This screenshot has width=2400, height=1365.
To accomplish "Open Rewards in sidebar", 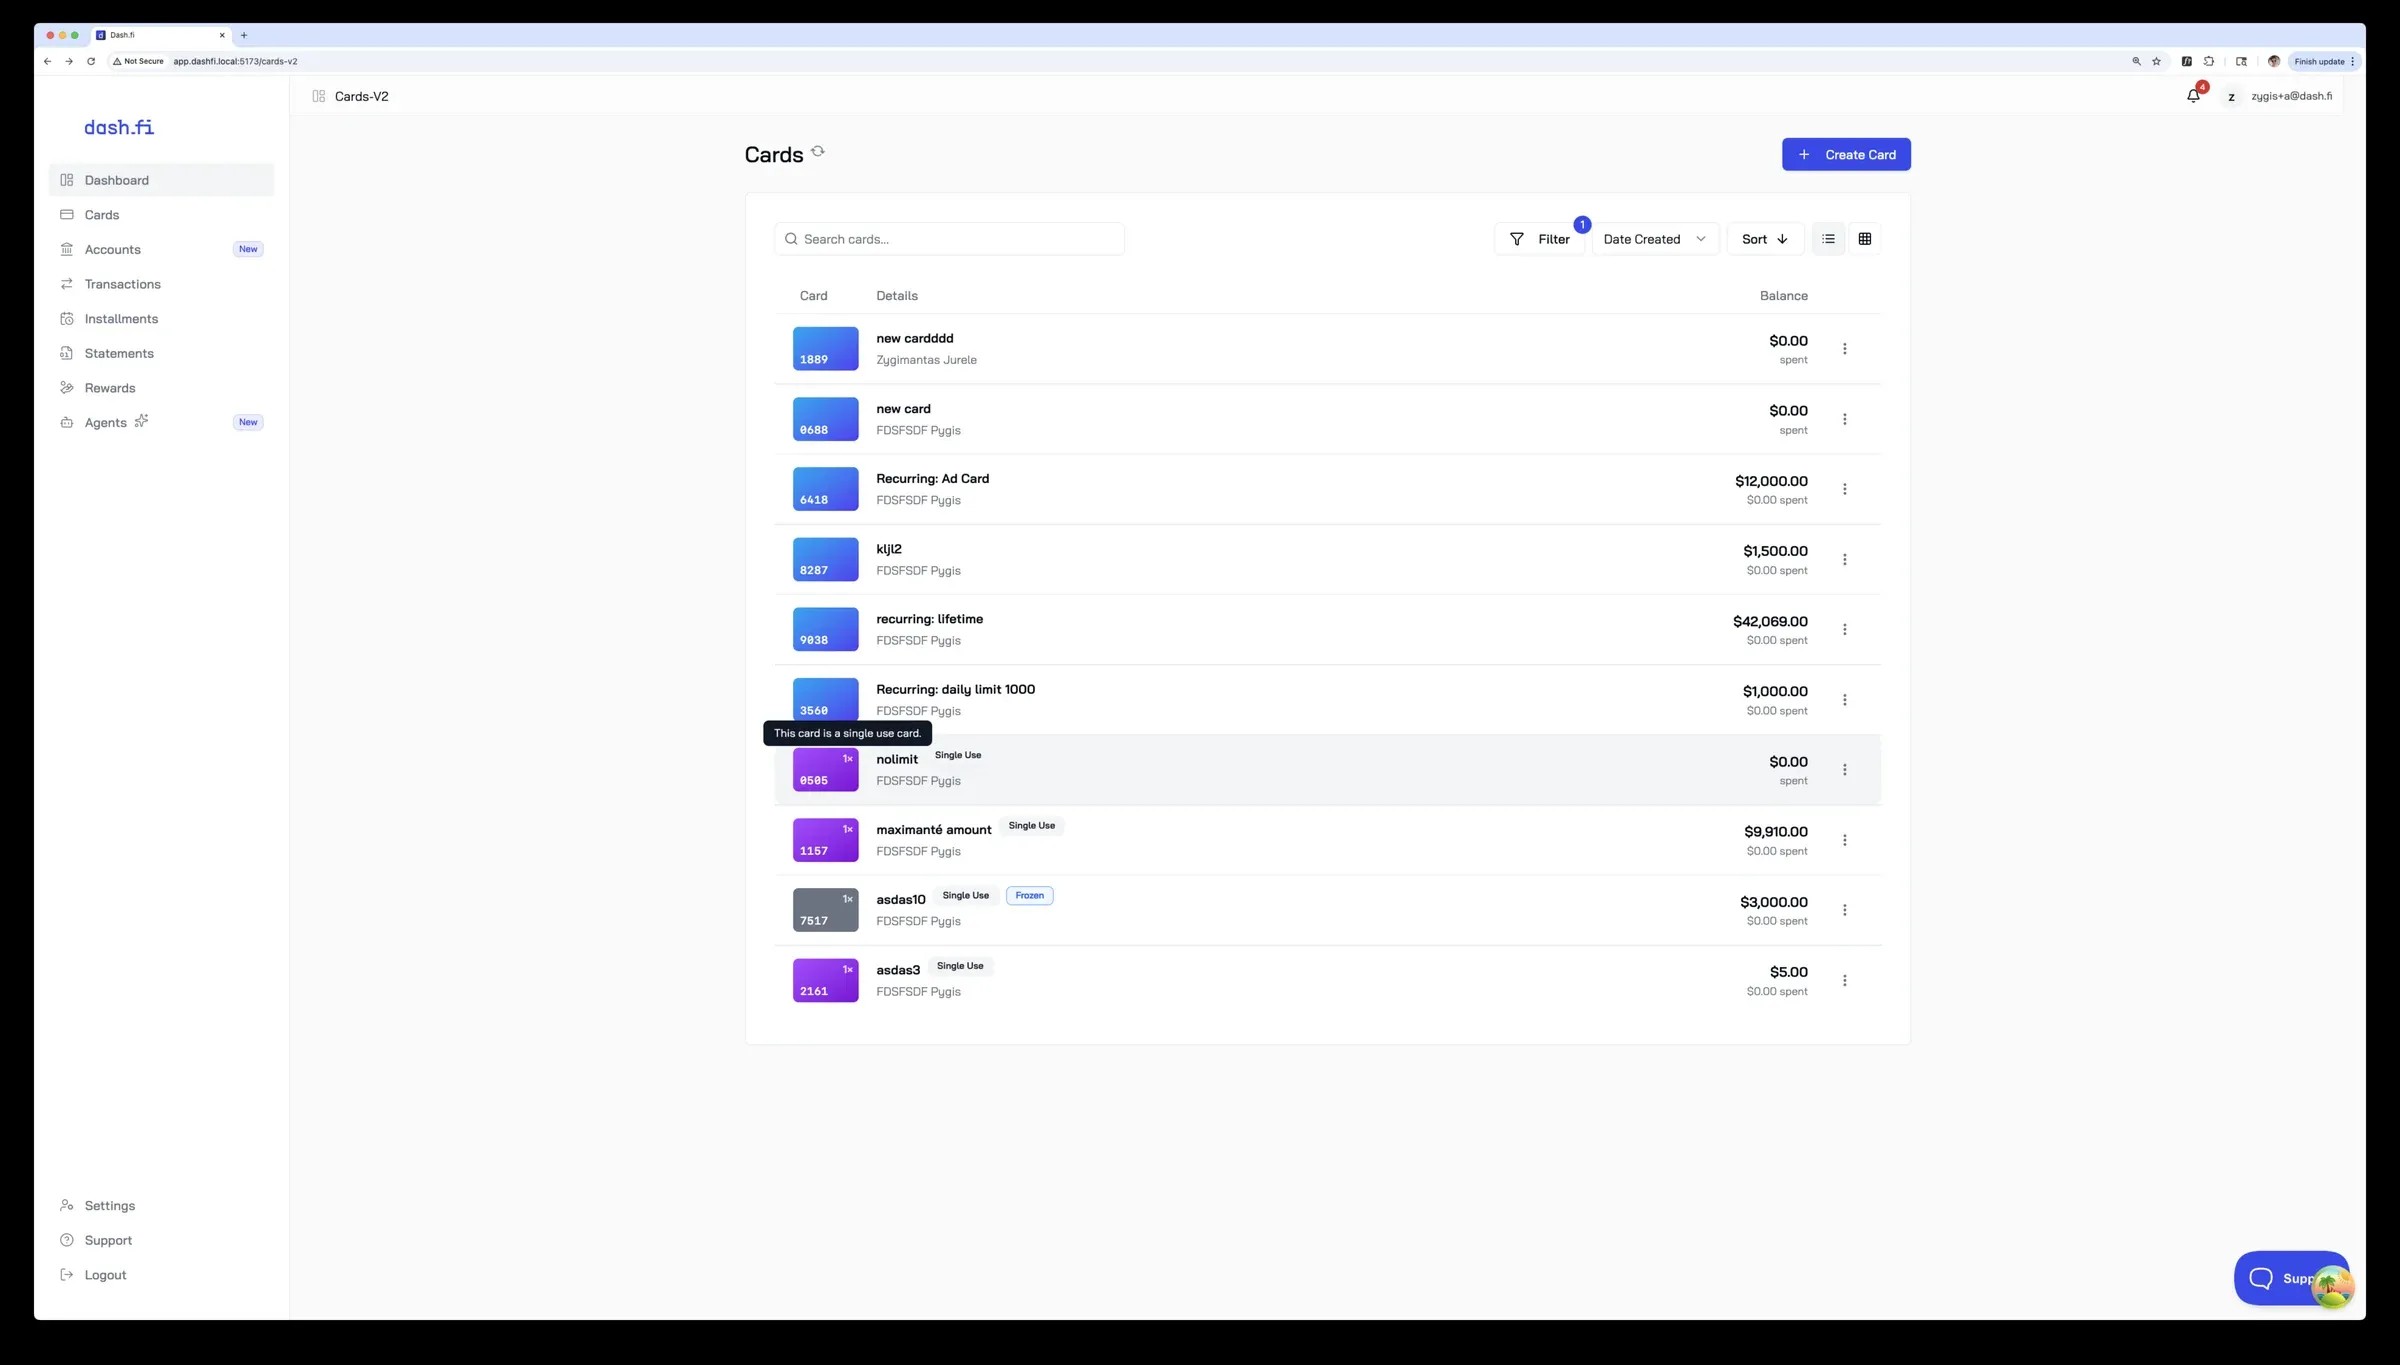I will coord(161,388).
